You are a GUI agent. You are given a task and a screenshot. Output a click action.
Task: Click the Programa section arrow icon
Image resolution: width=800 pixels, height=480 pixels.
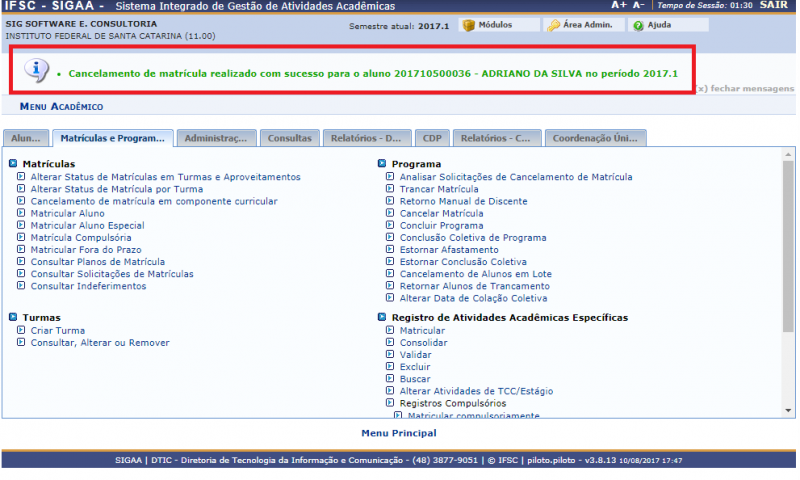pyautogui.click(x=382, y=163)
